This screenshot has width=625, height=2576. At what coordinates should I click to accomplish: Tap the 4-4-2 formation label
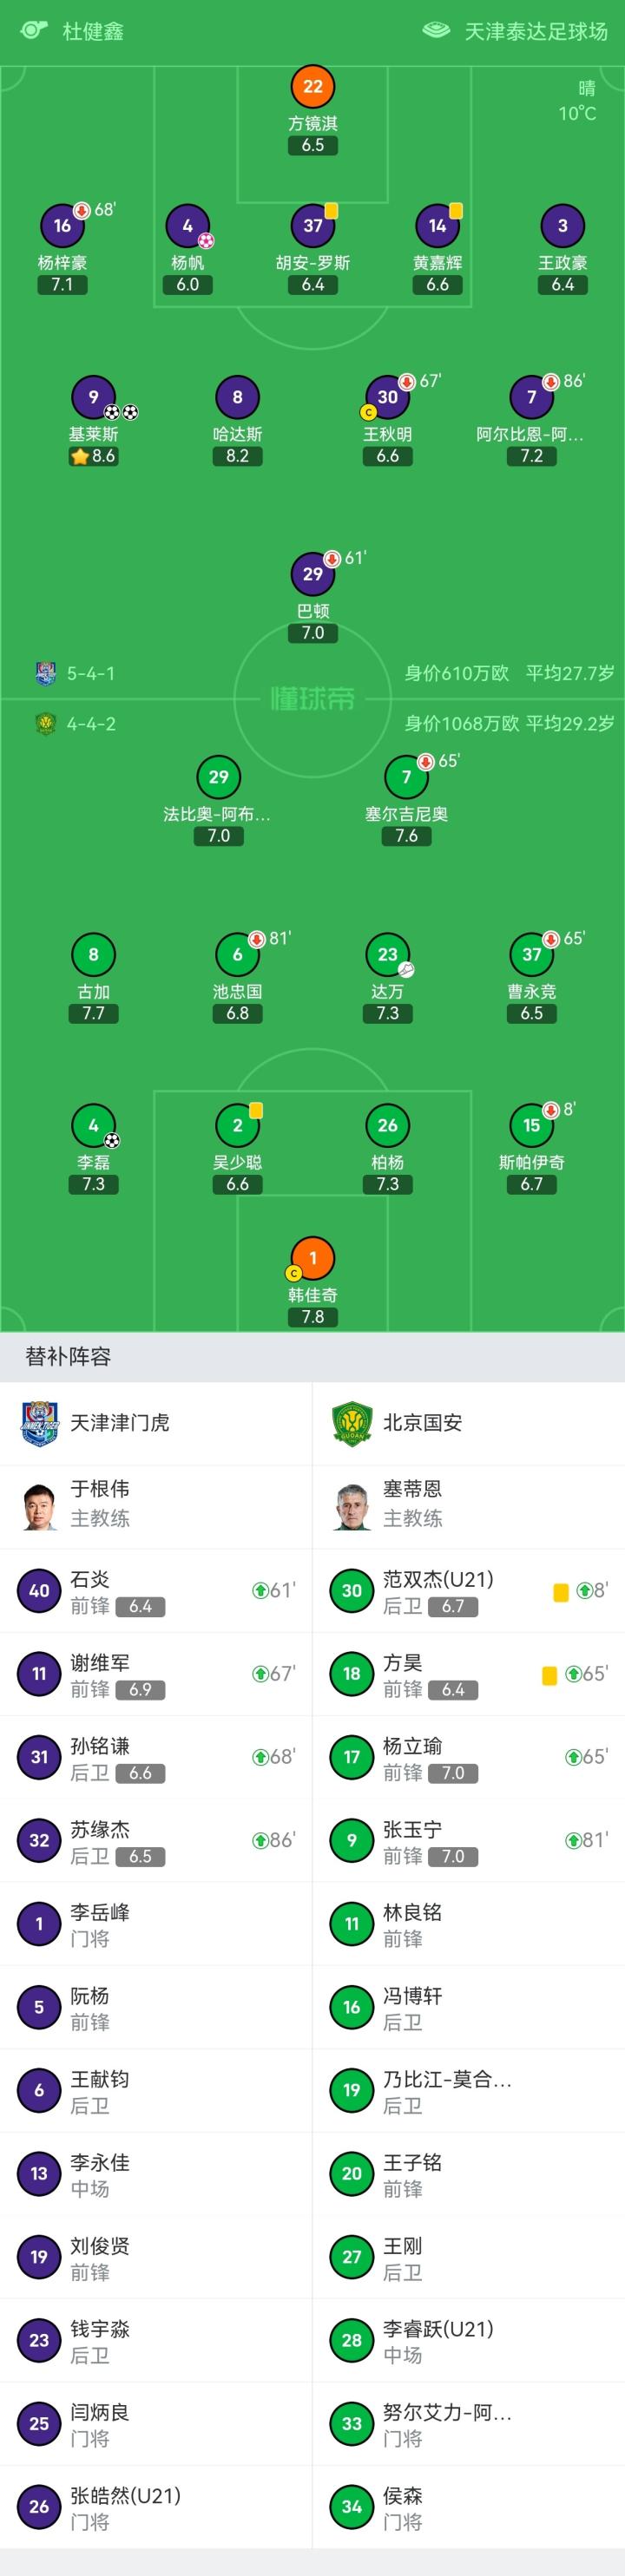pos(90,723)
